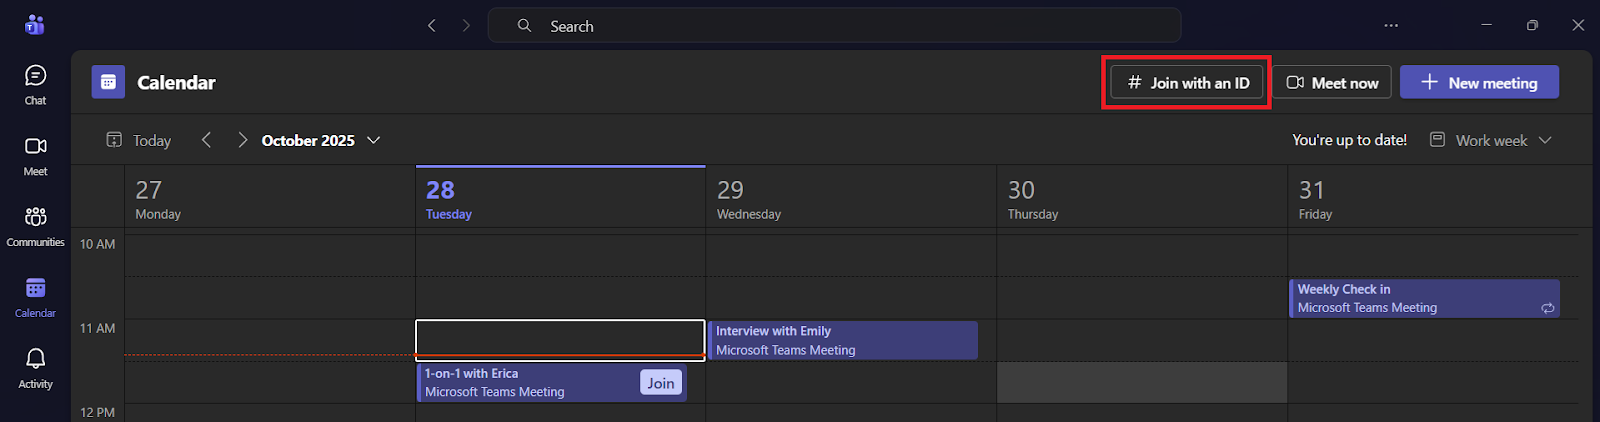This screenshot has height=422, width=1600.
Task: Open the Meet section icon
Action: click(x=35, y=155)
